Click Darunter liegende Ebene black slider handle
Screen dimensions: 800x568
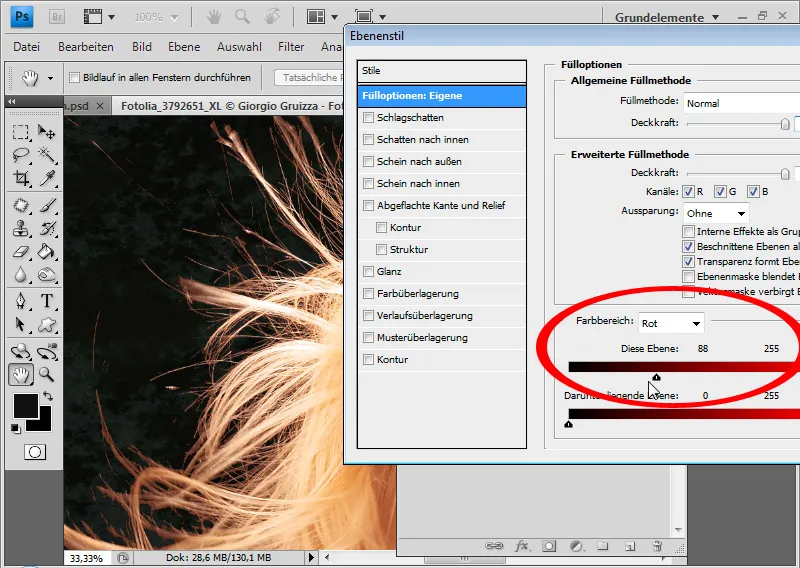tap(568, 424)
